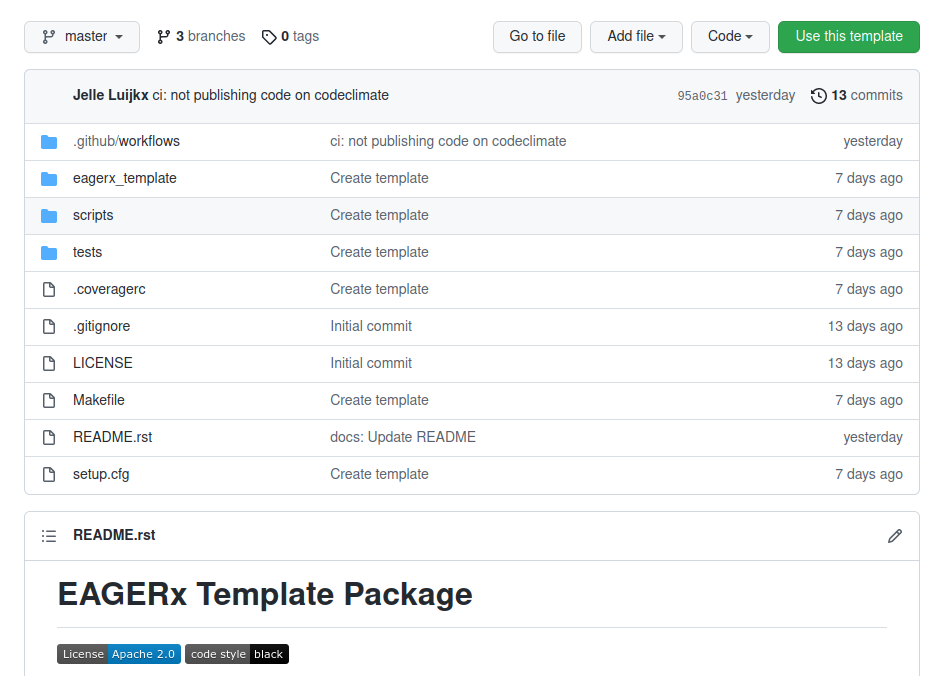Open the .github/workflows folder
Image resolution: width=931 pixels, height=676 pixels.
pos(126,141)
